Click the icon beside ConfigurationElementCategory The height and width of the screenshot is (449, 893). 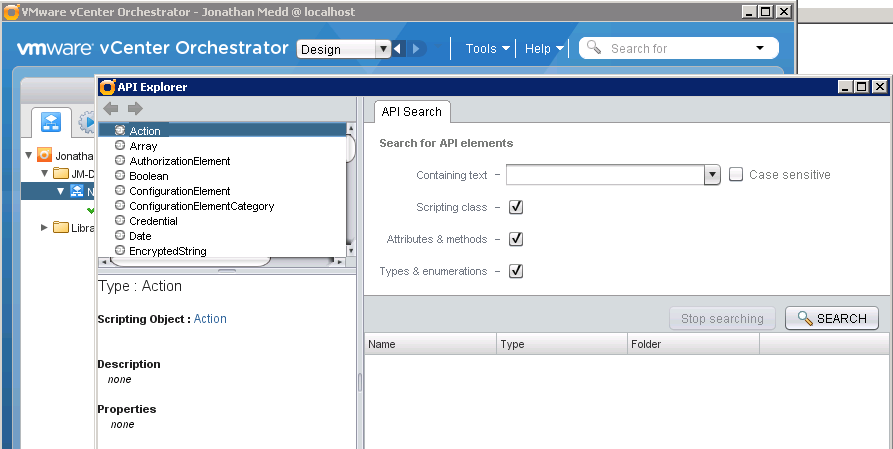pyautogui.click(x=120, y=205)
